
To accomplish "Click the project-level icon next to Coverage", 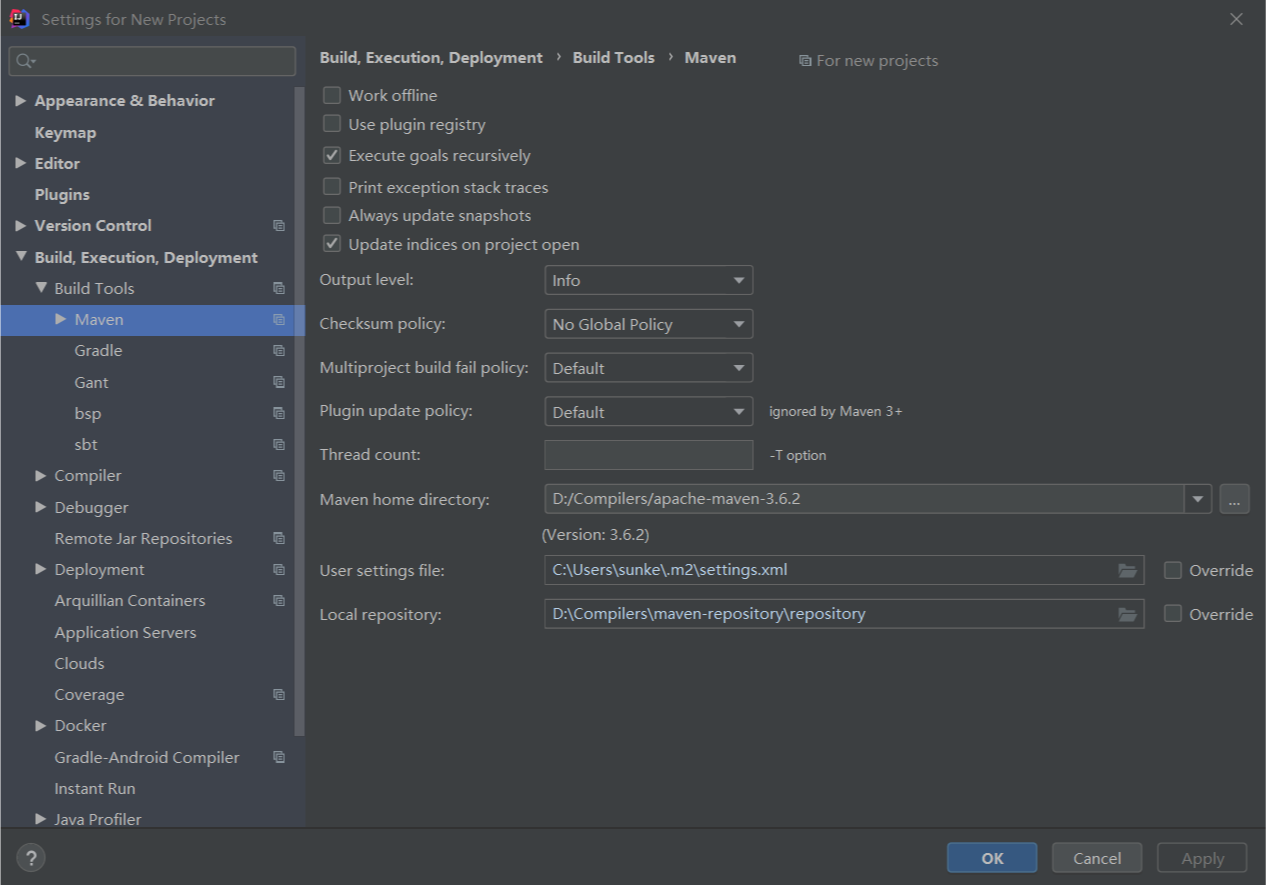I will click(x=279, y=694).
